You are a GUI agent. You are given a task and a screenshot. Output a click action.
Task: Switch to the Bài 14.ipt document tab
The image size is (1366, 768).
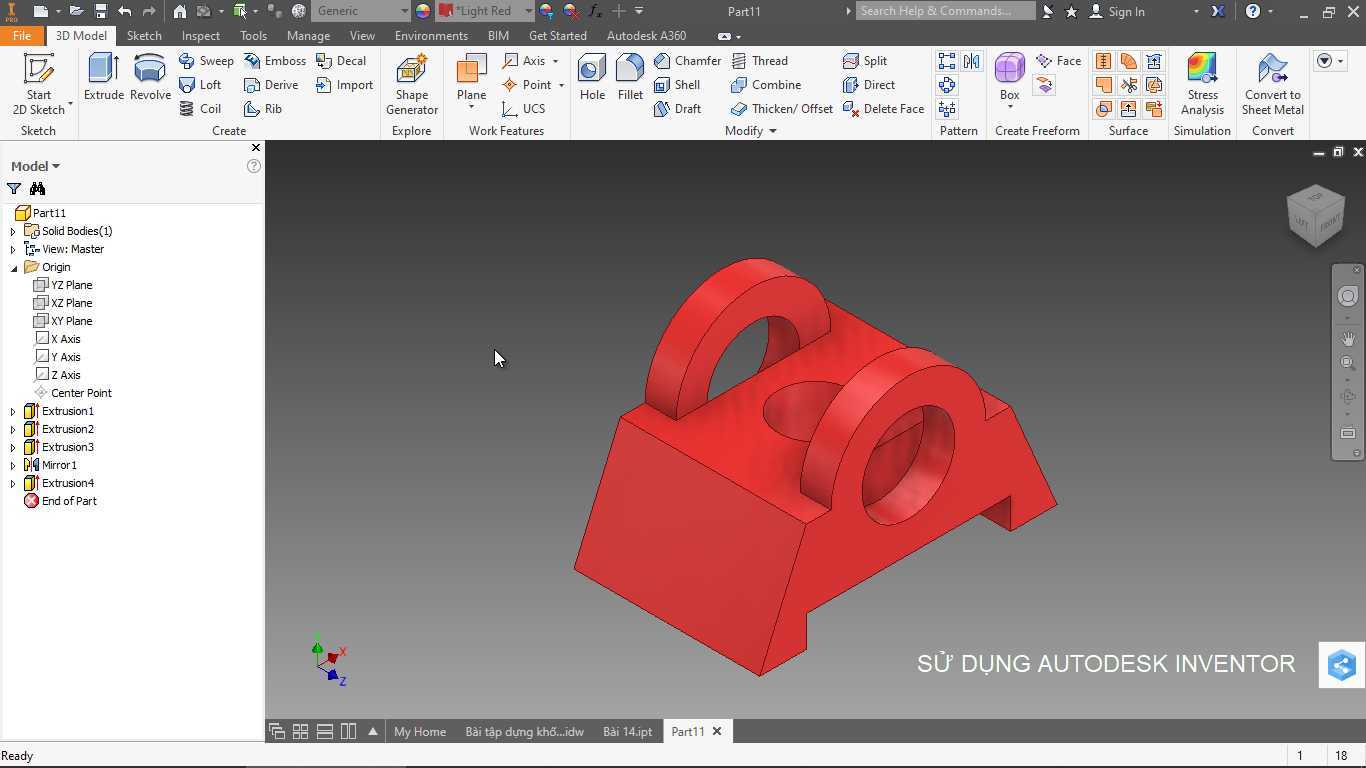tap(627, 732)
